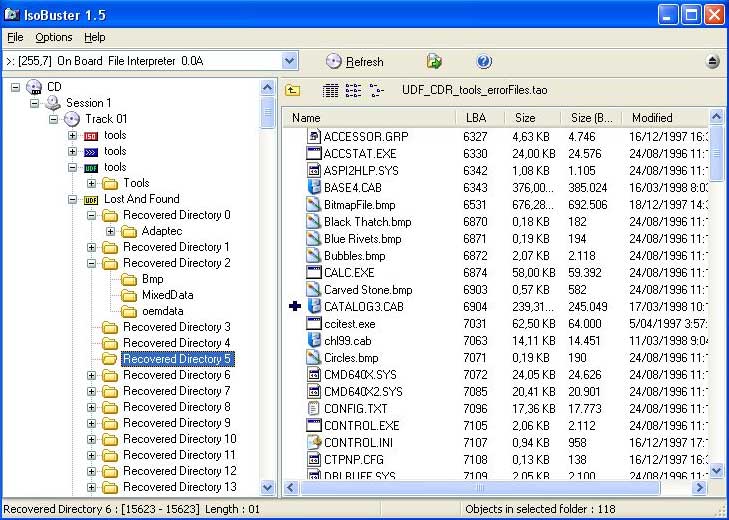Viewport: 729px width, 520px height.
Task: Expand the Tools folder node
Action: point(92,183)
